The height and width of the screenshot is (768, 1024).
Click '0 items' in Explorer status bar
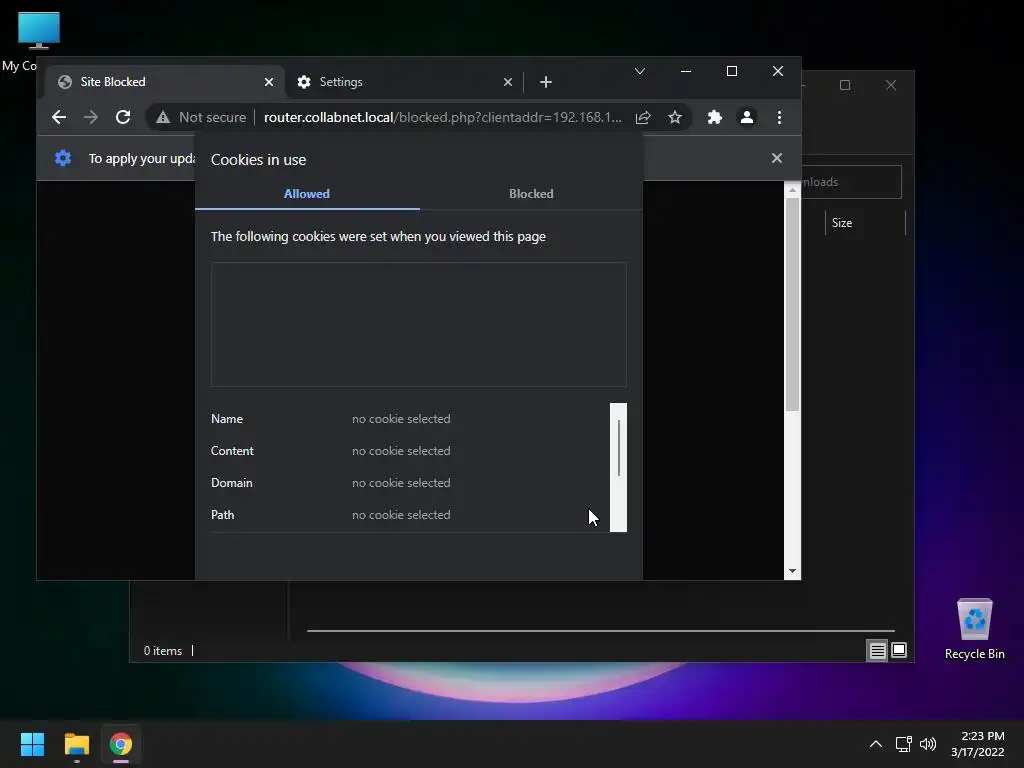(163, 651)
